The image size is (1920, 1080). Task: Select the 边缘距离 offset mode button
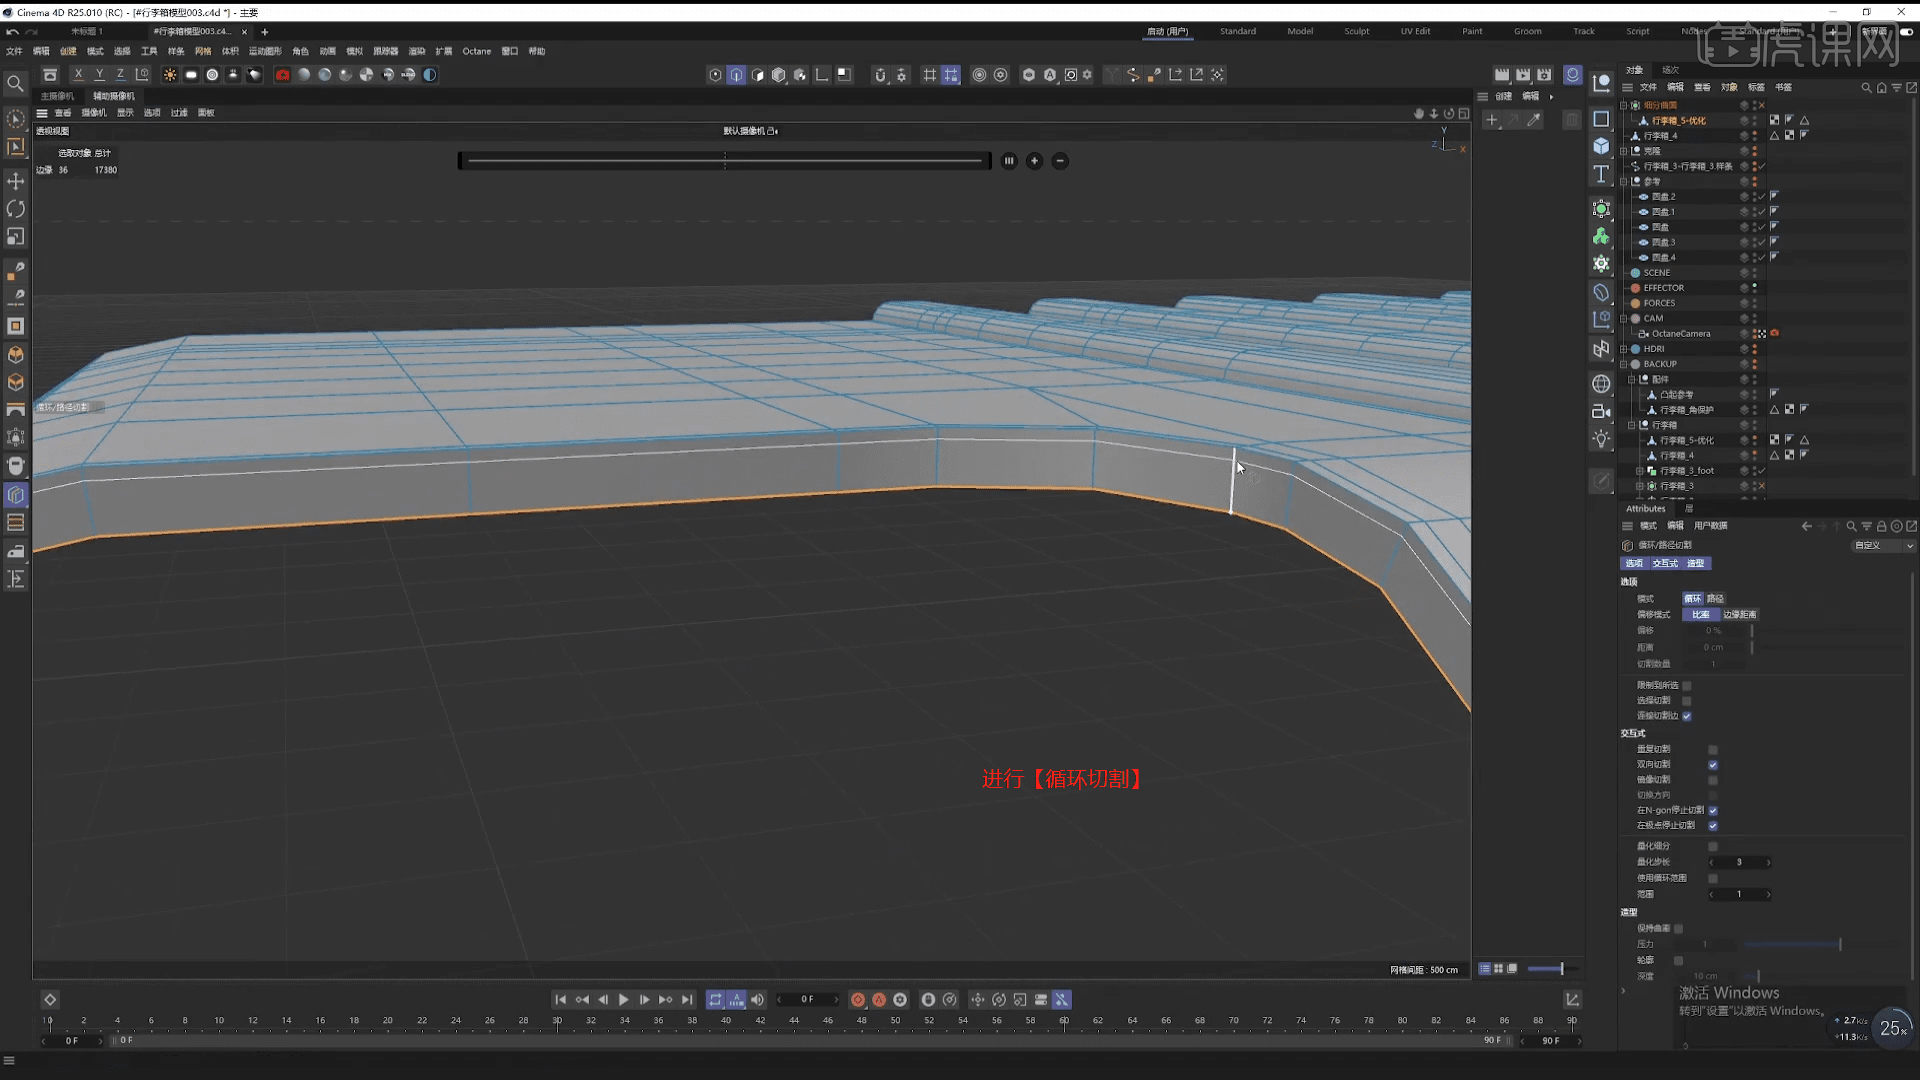pos(1739,615)
